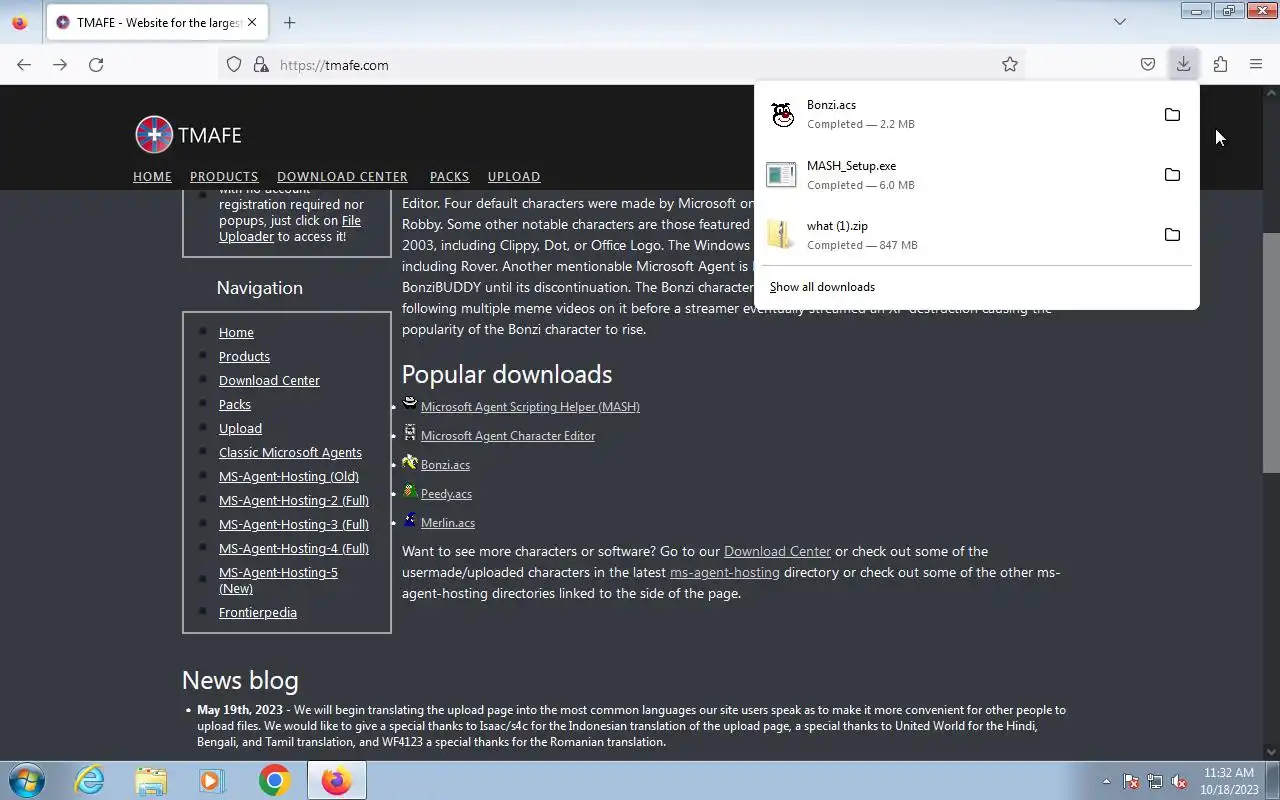Open the Save to Pocket icon
Image resolution: width=1280 pixels, height=800 pixels.
tap(1148, 64)
